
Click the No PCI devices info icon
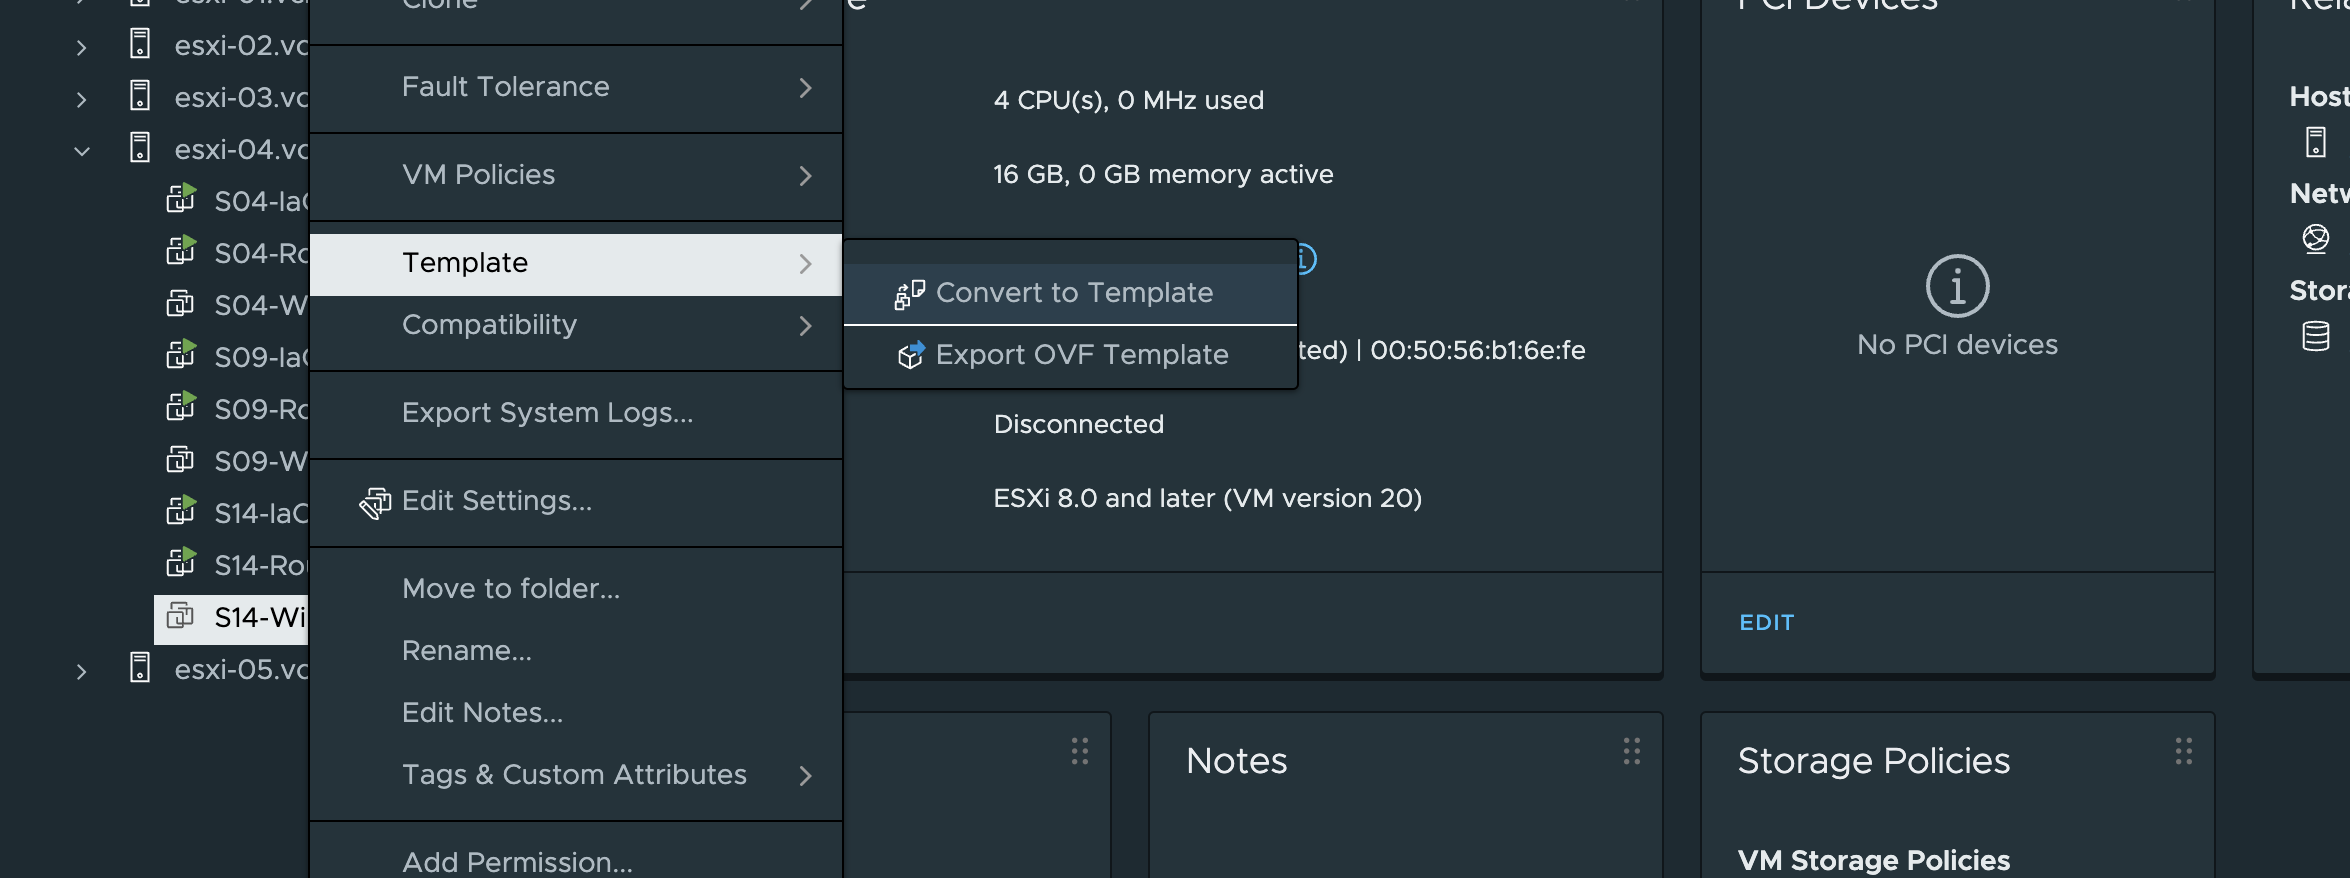pos(1957,286)
